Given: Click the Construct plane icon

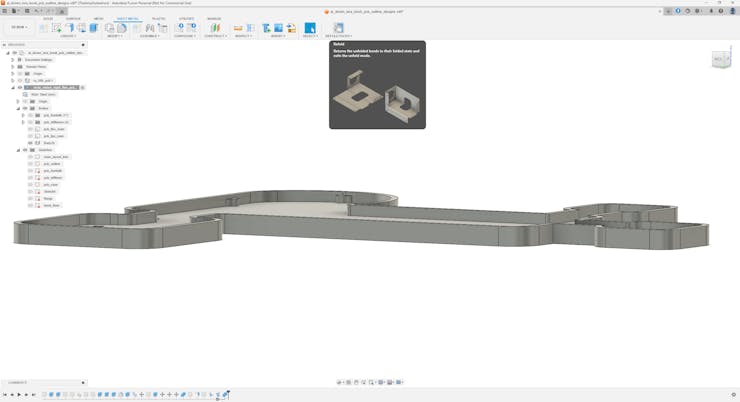Looking at the screenshot, I should pyautogui.click(x=214, y=28).
